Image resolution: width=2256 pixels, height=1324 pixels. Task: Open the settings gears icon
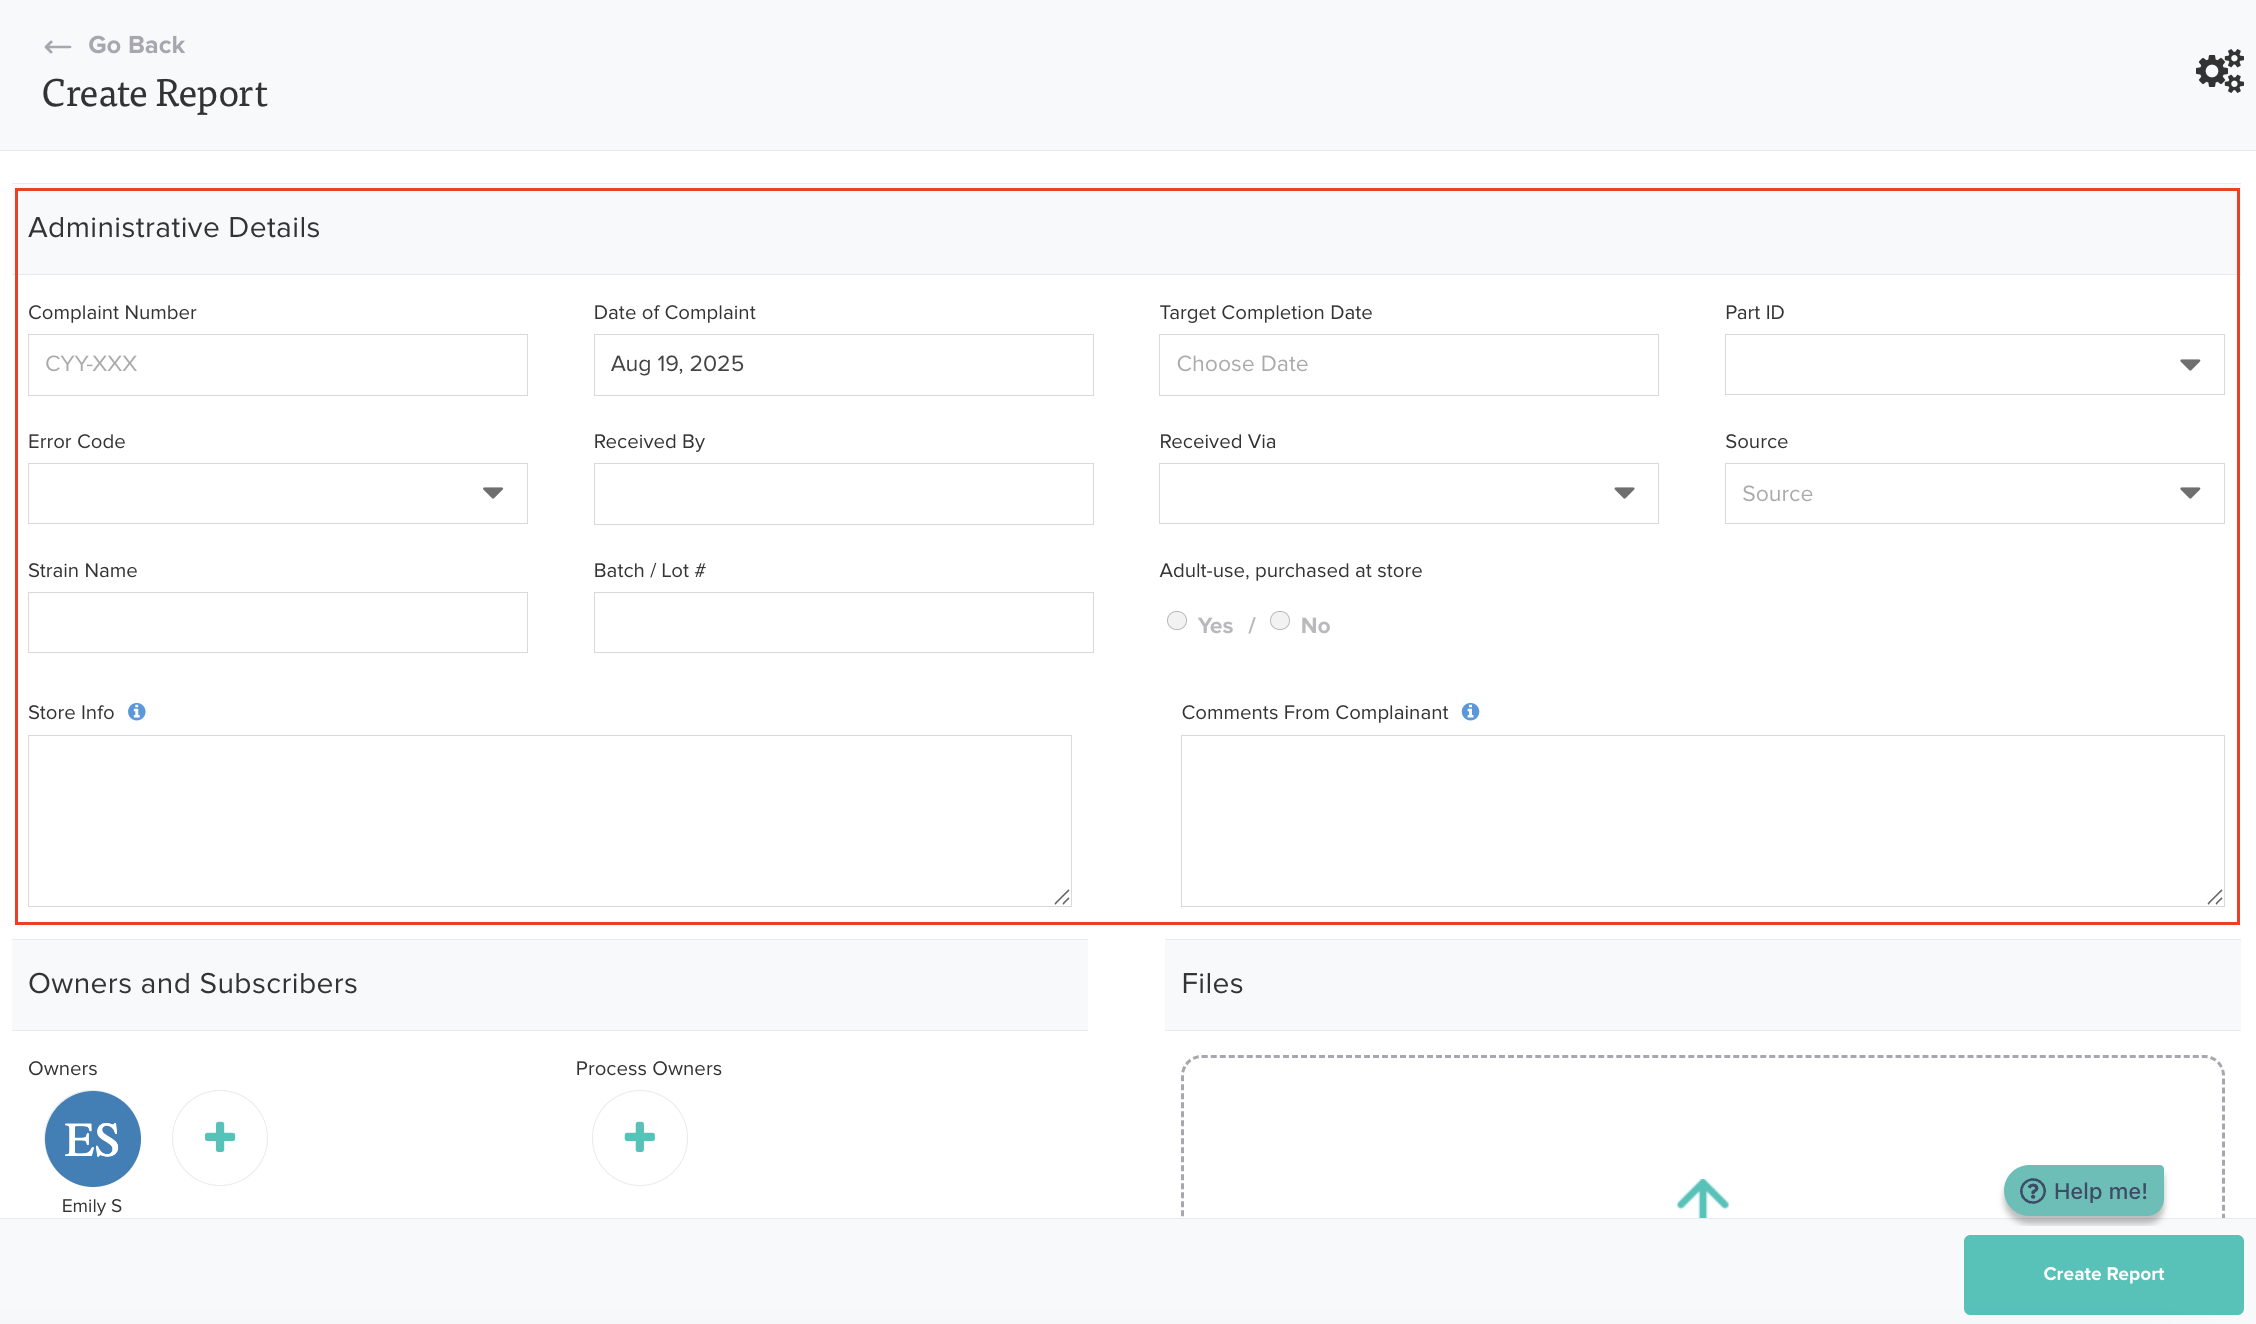point(2219,71)
